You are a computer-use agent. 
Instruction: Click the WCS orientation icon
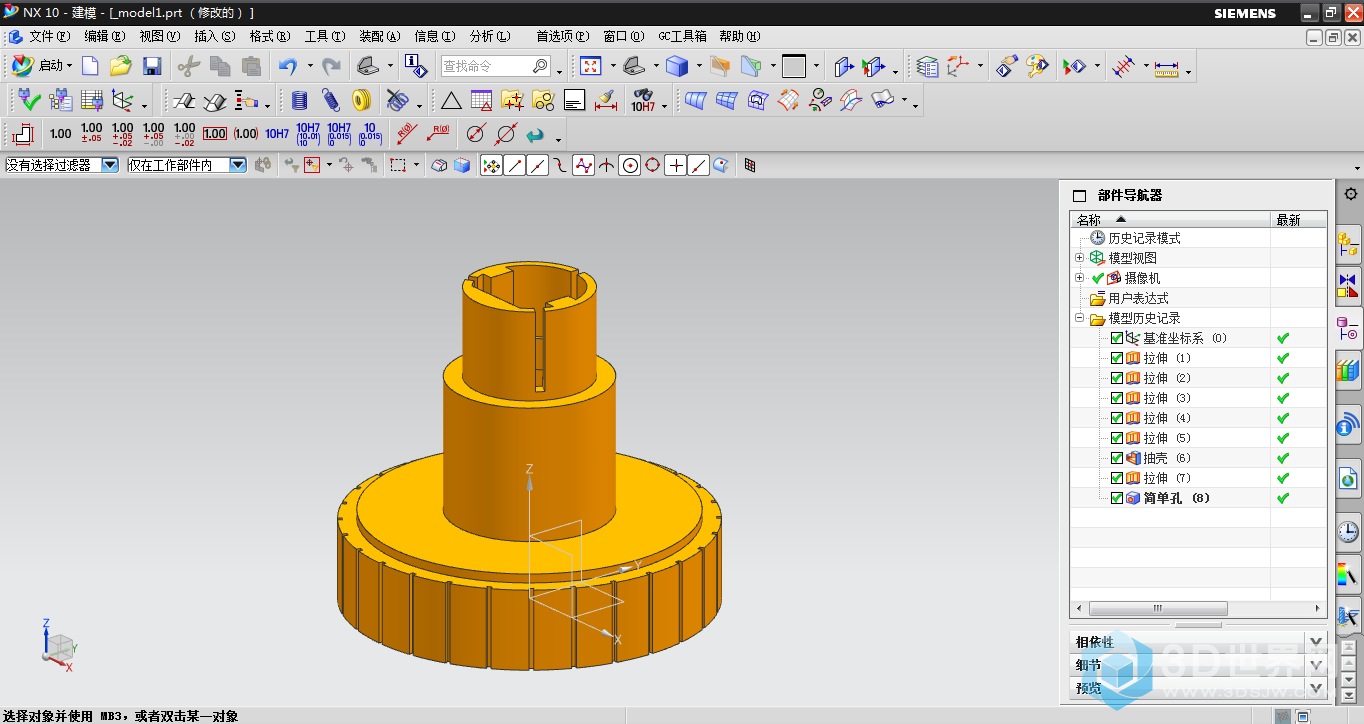(958, 66)
